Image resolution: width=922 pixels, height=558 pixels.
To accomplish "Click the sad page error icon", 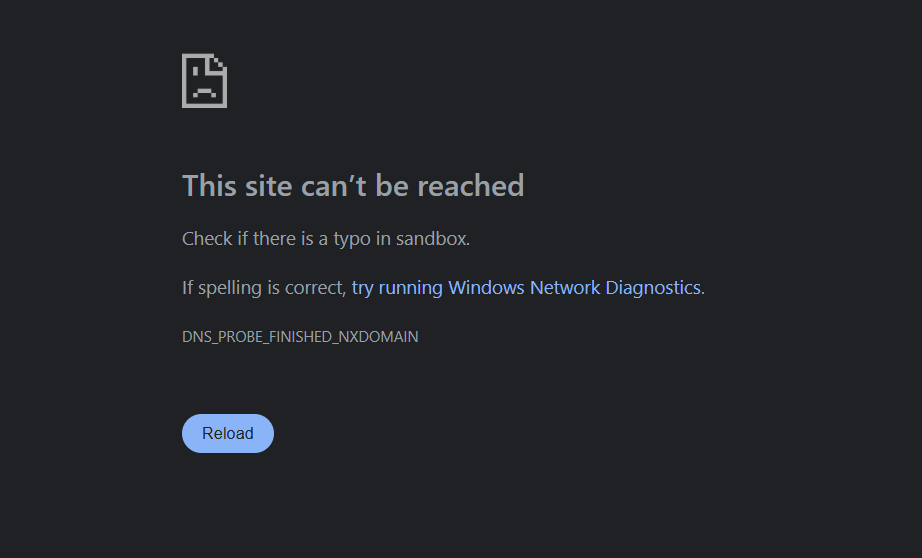I will [204, 81].
